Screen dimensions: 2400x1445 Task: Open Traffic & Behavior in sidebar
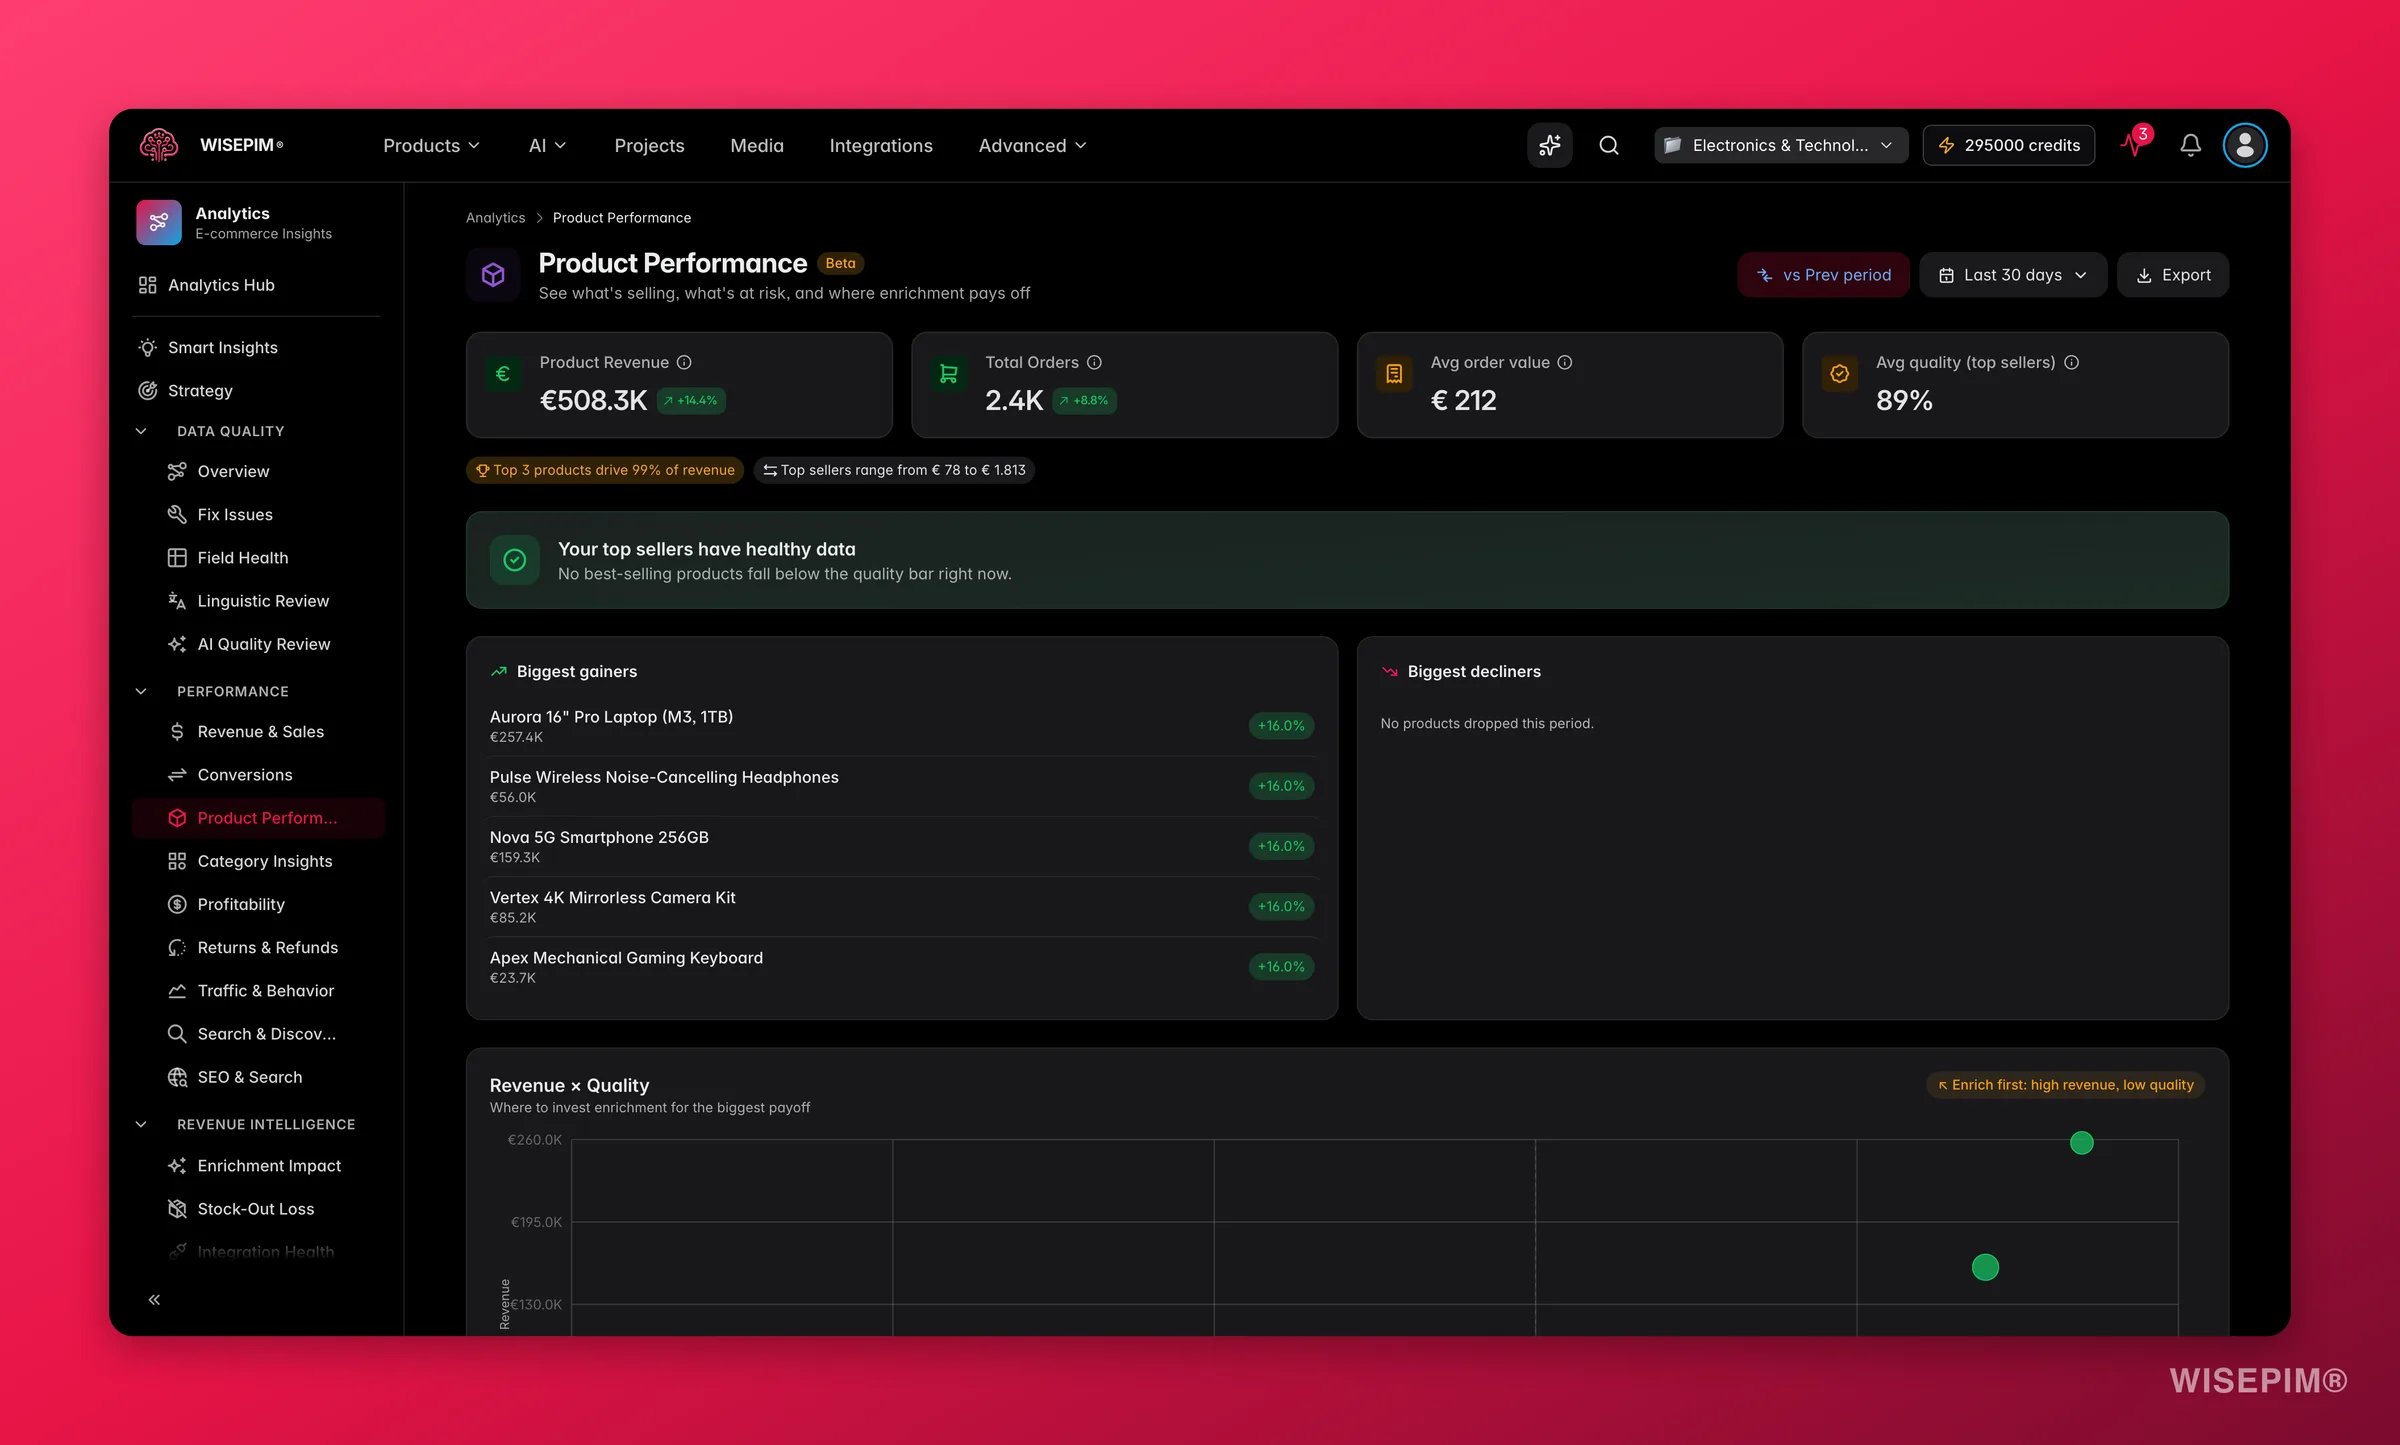click(x=257, y=990)
